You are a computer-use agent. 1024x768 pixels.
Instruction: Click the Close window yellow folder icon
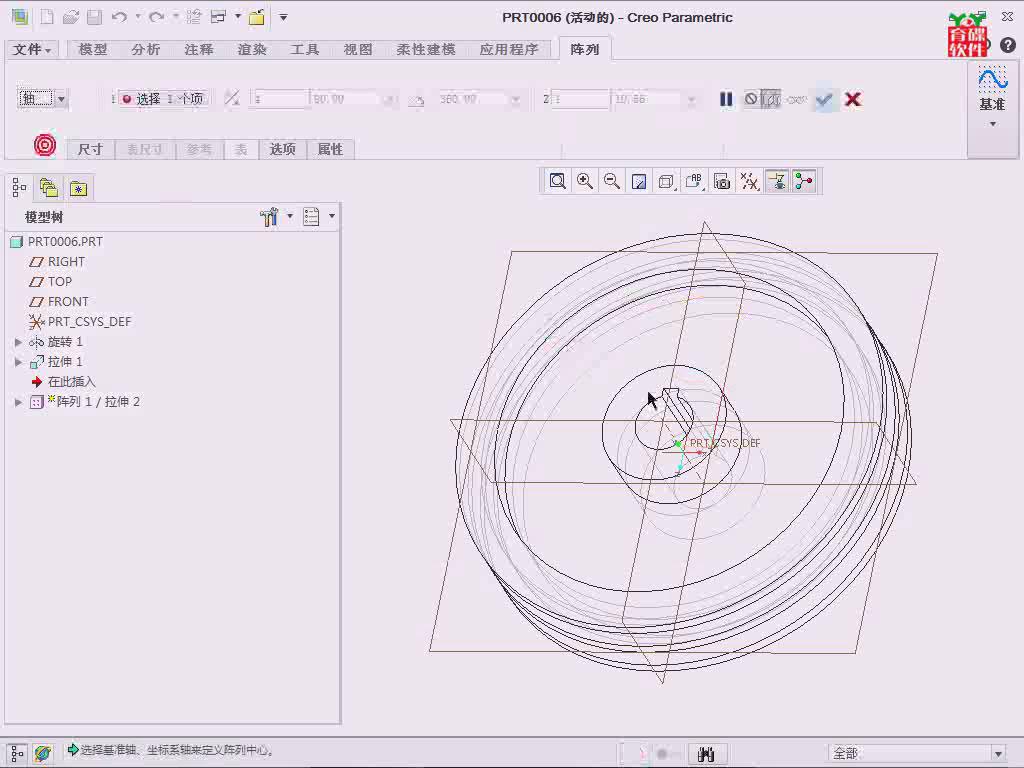pyautogui.click(x=257, y=17)
